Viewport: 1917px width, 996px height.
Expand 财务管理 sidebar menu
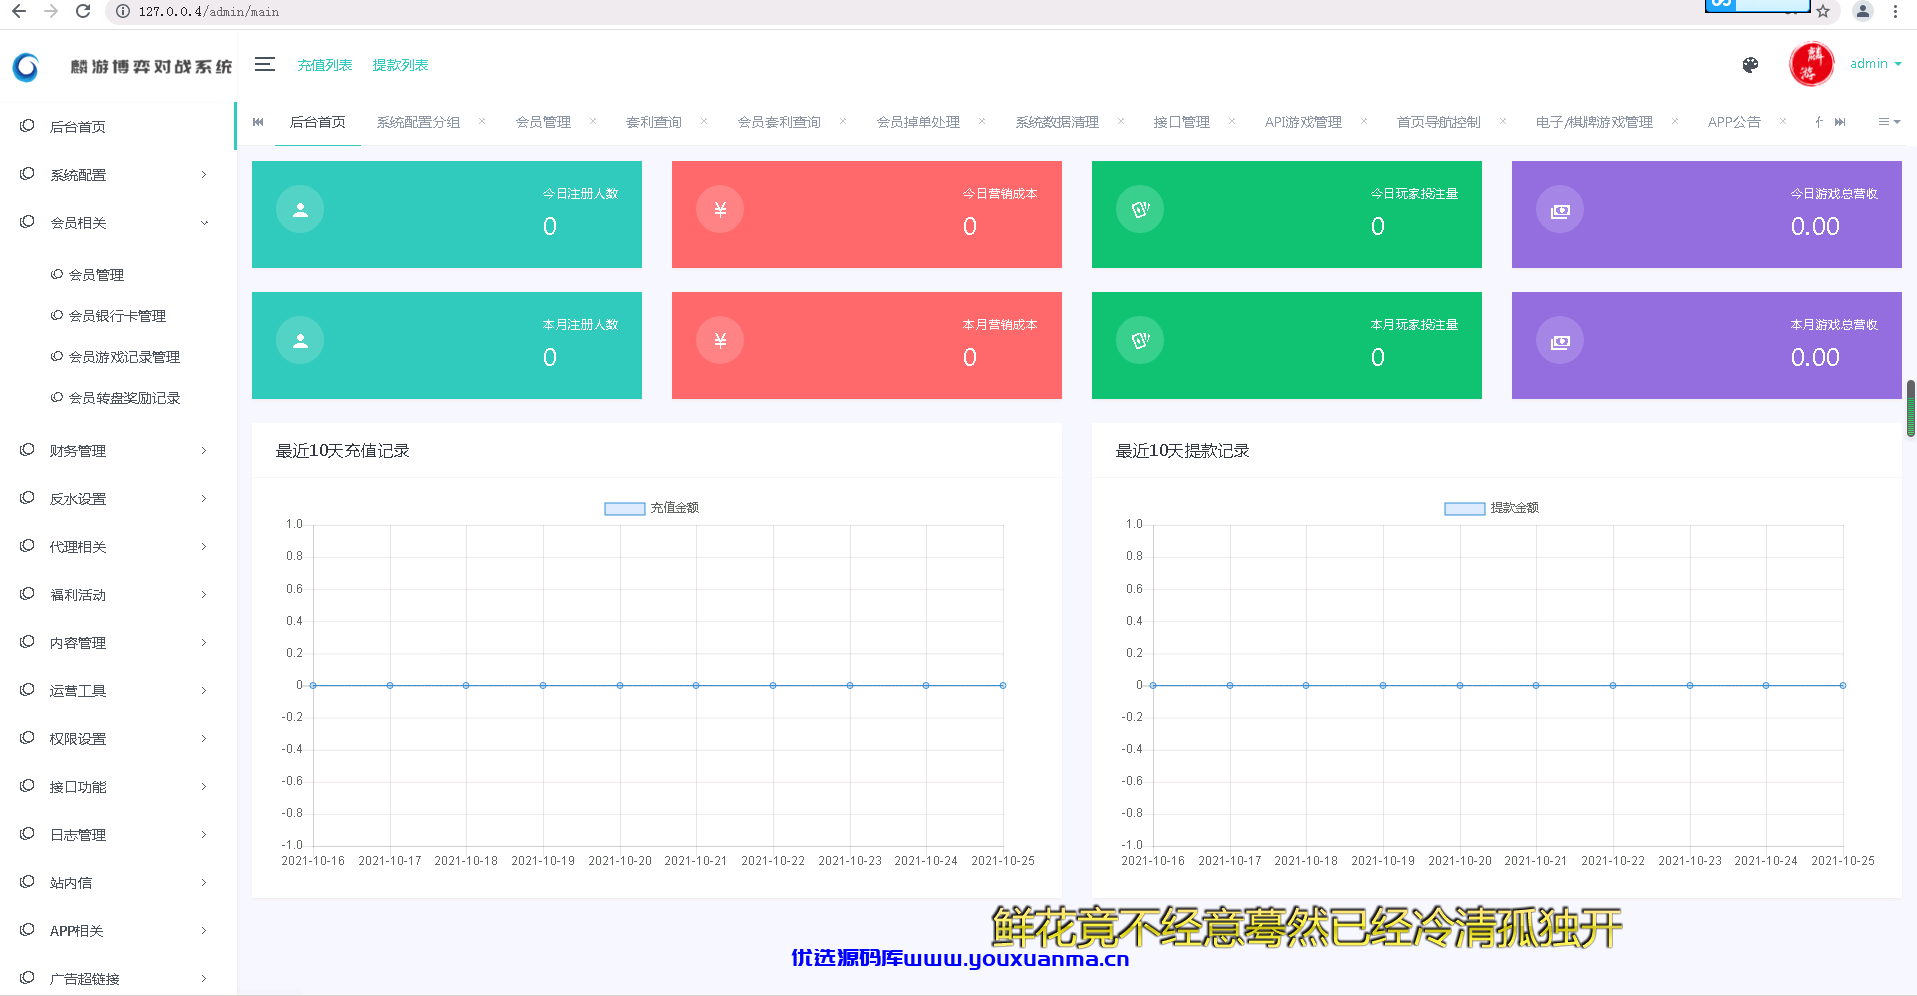[x=118, y=450]
